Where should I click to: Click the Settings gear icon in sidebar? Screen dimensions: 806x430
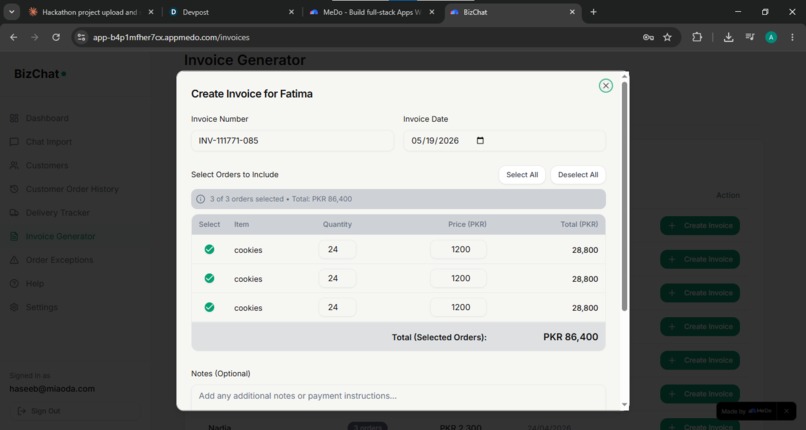(x=14, y=307)
